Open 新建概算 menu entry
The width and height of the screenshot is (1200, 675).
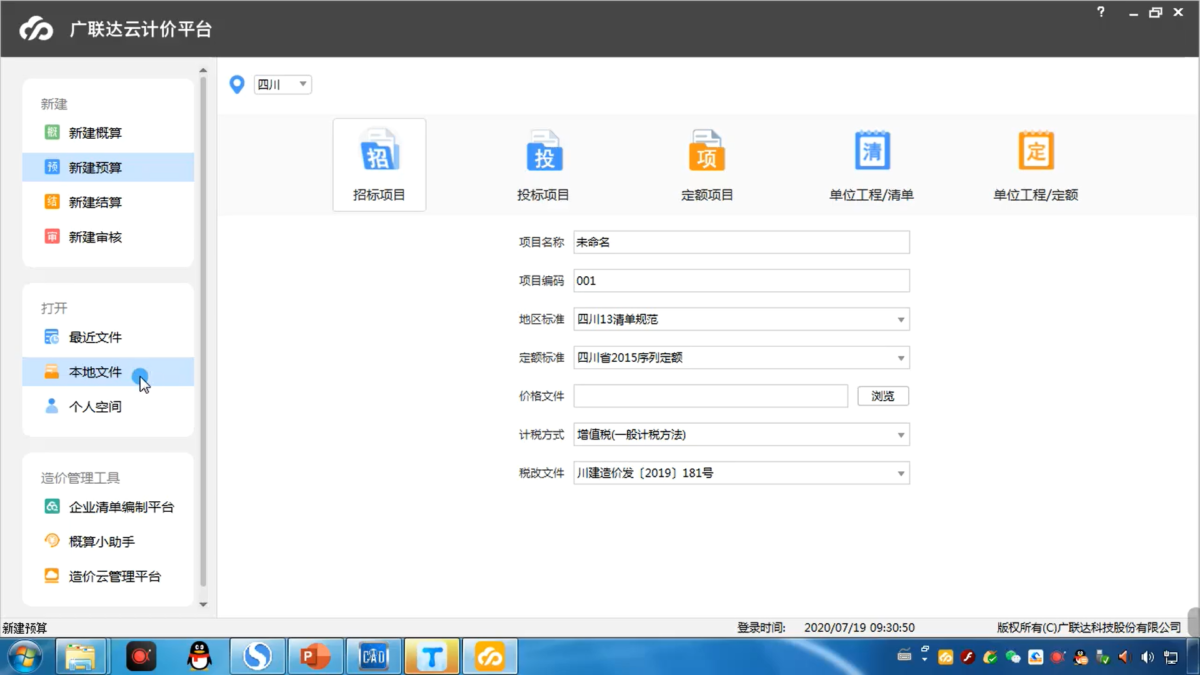pyautogui.click(x=108, y=133)
